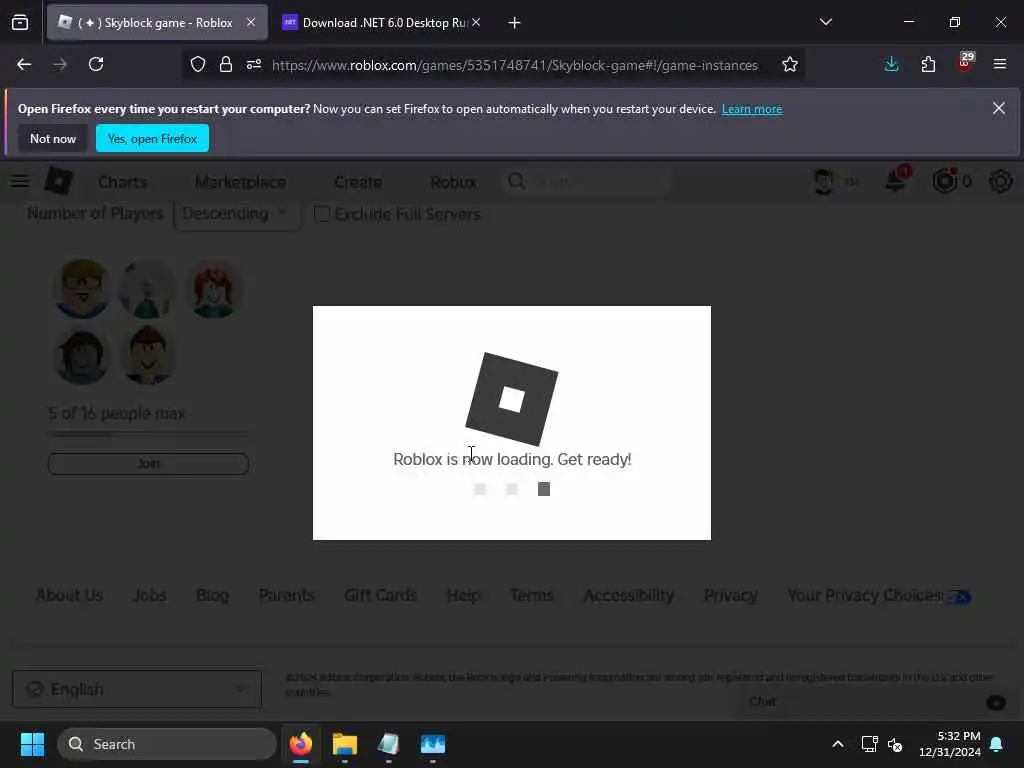Image resolution: width=1024 pixels, height=768 pixels.
Task: Bookmark this page with the star
Action: point(790,64)
